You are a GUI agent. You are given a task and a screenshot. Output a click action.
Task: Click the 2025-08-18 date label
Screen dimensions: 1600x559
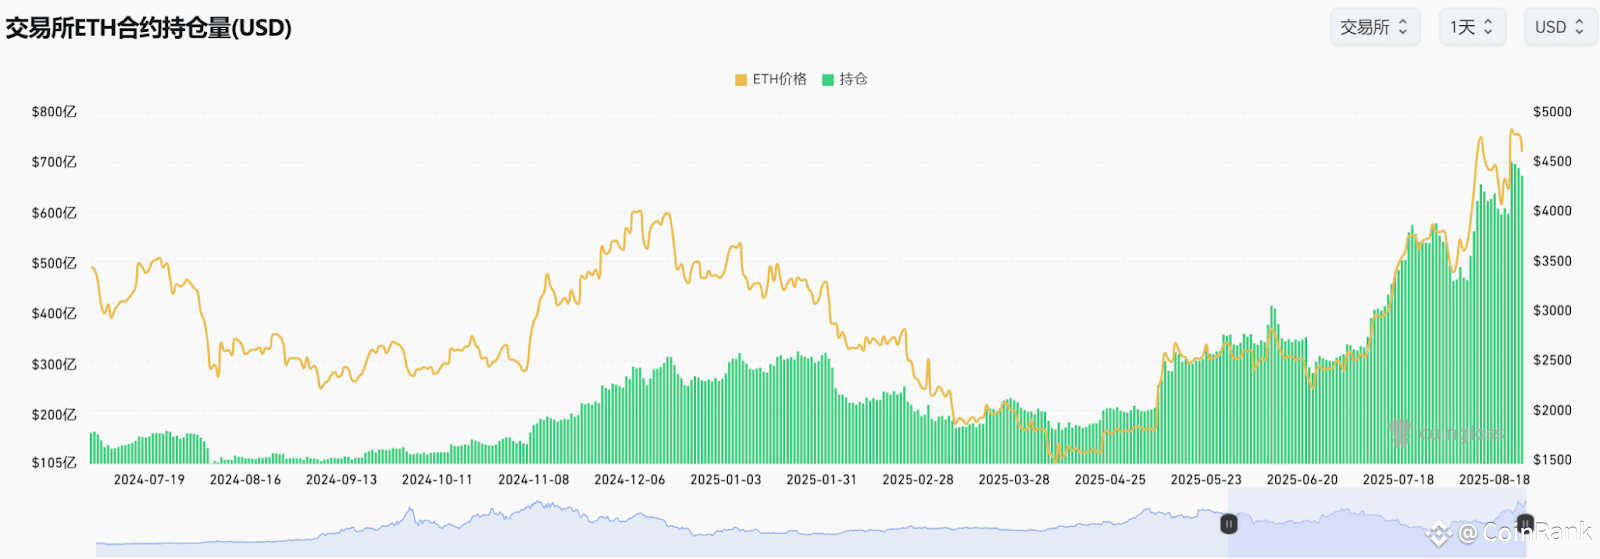pyautogui.click(x=1494, y=480)
